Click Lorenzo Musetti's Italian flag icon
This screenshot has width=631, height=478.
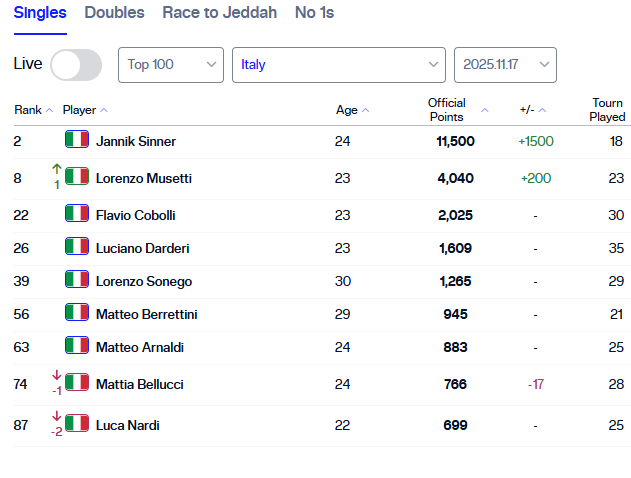point(77,178)
